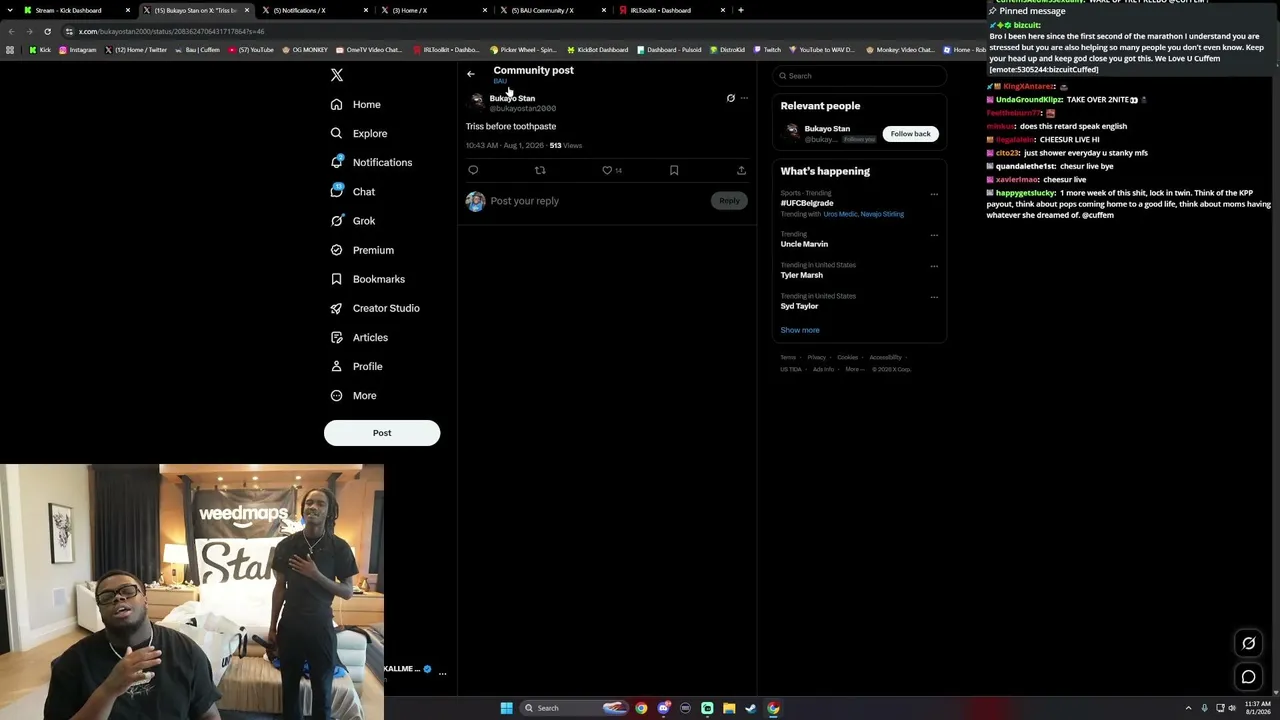Click the repost icon under the post
The height and width of the screenshot is (720, 1280).
coord(540,170)
